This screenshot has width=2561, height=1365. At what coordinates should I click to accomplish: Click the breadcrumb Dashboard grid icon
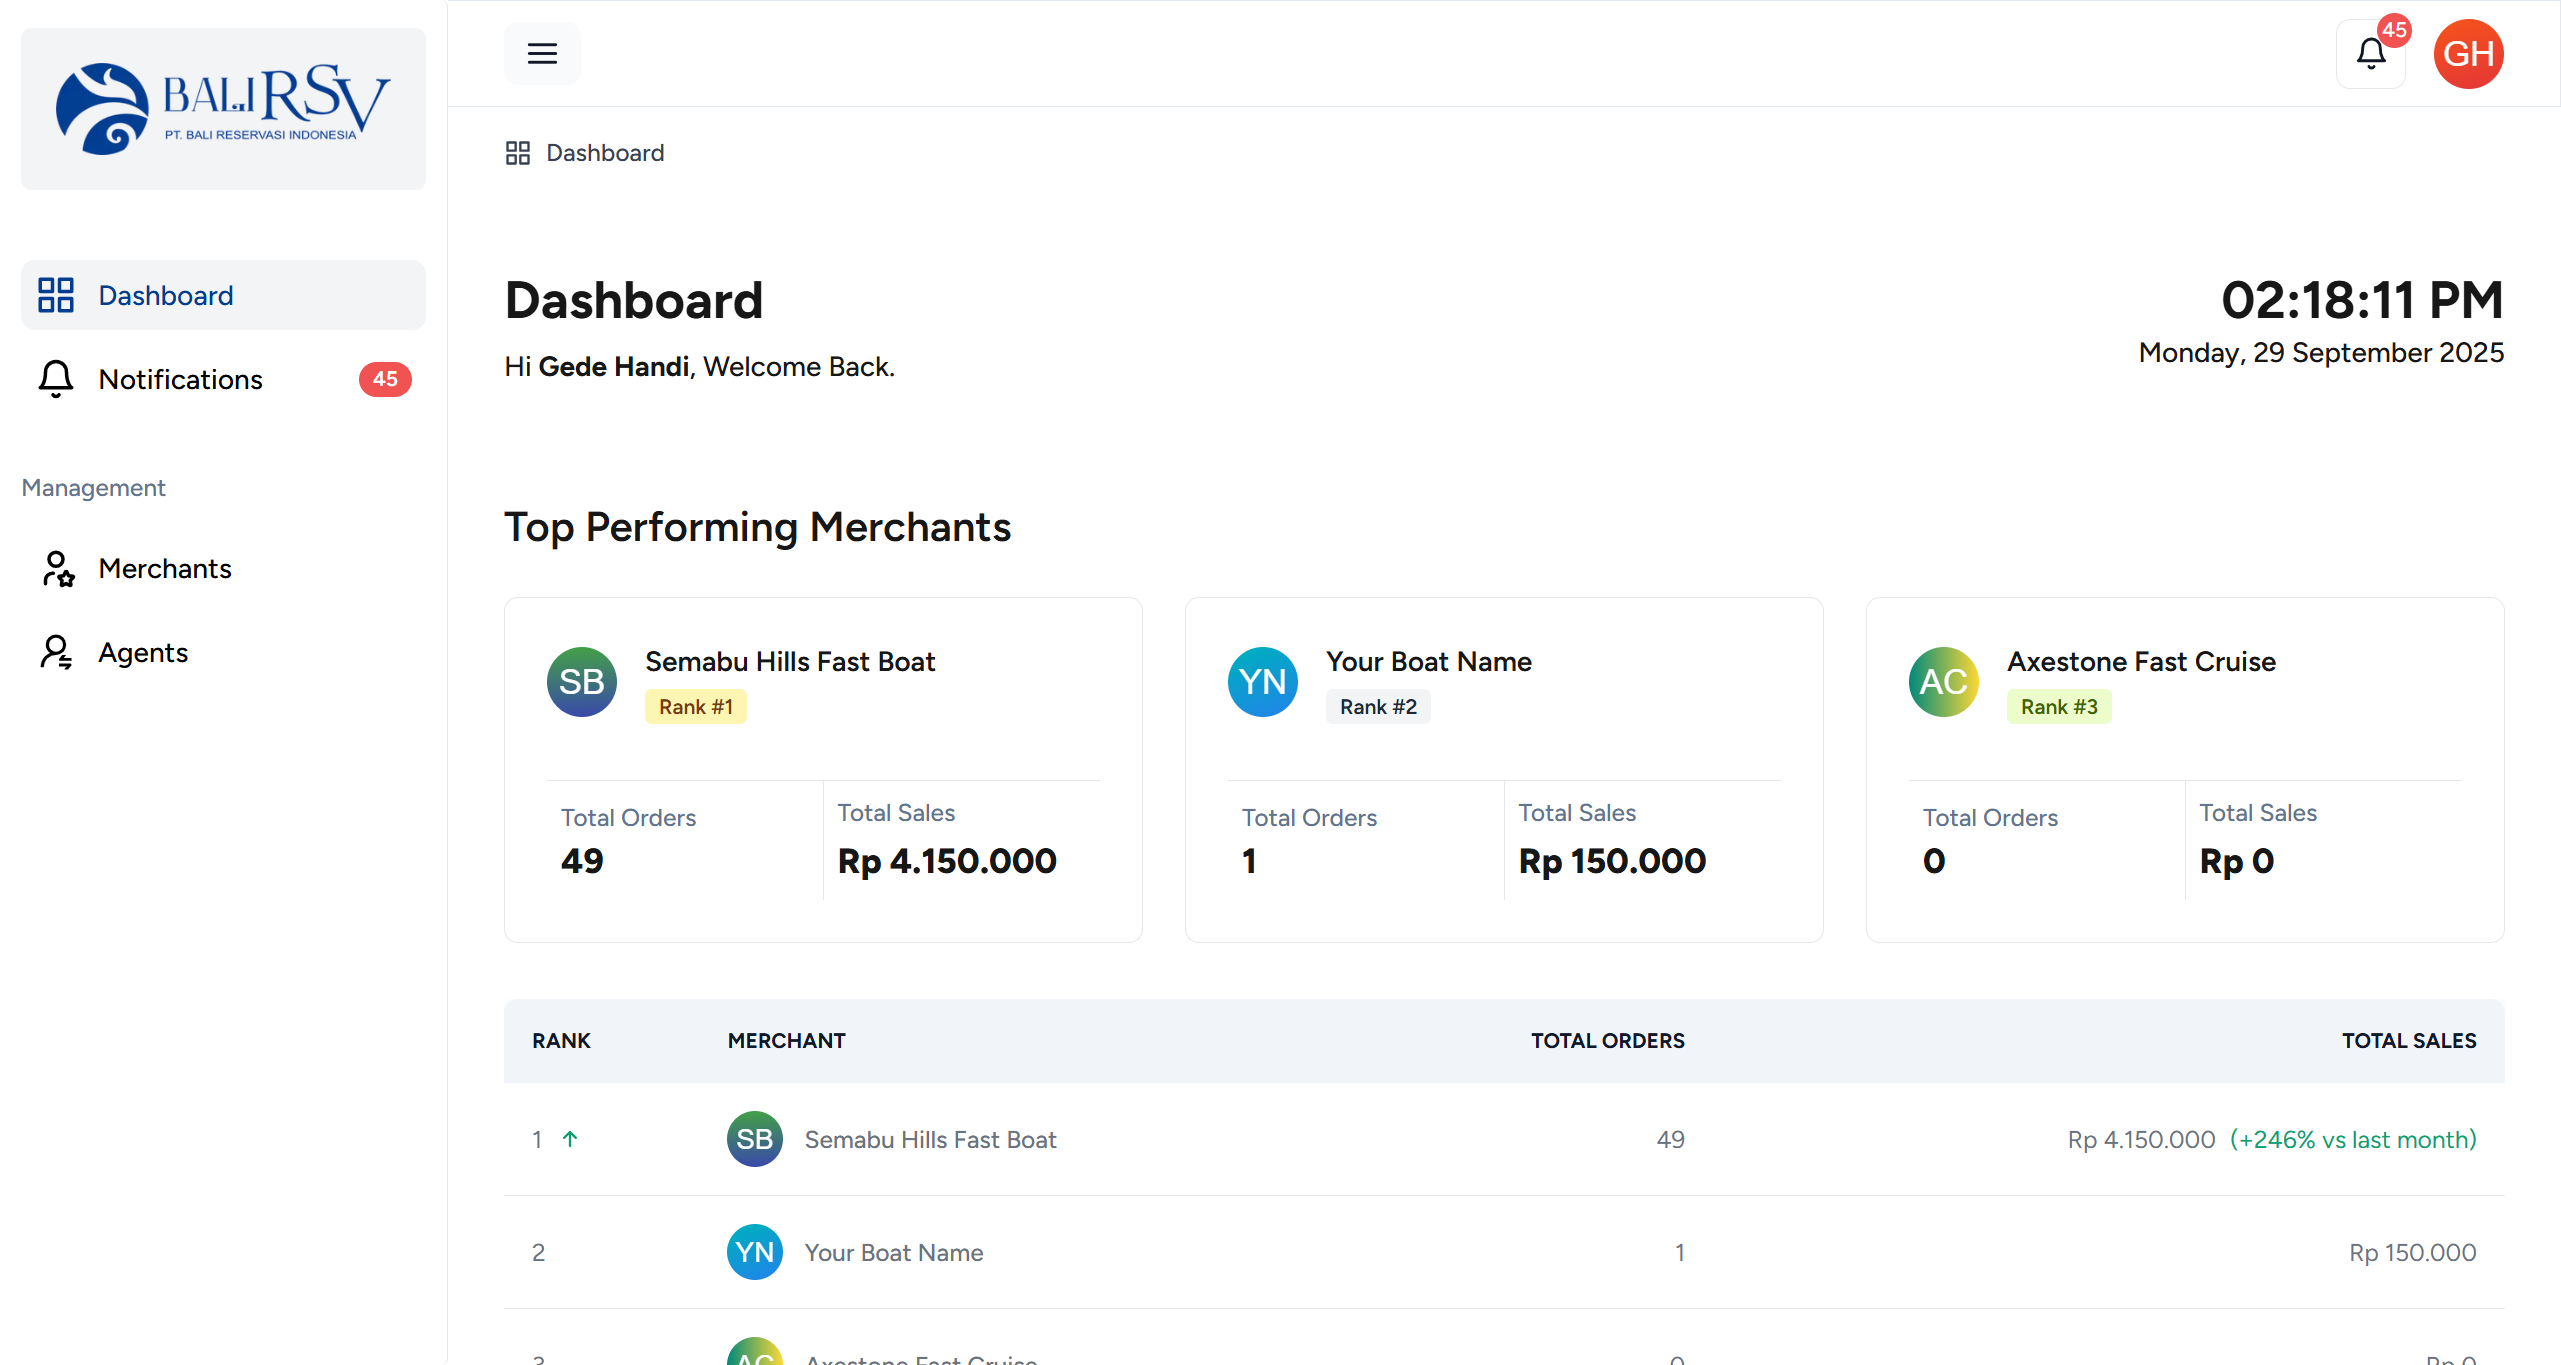coord(518,153)
